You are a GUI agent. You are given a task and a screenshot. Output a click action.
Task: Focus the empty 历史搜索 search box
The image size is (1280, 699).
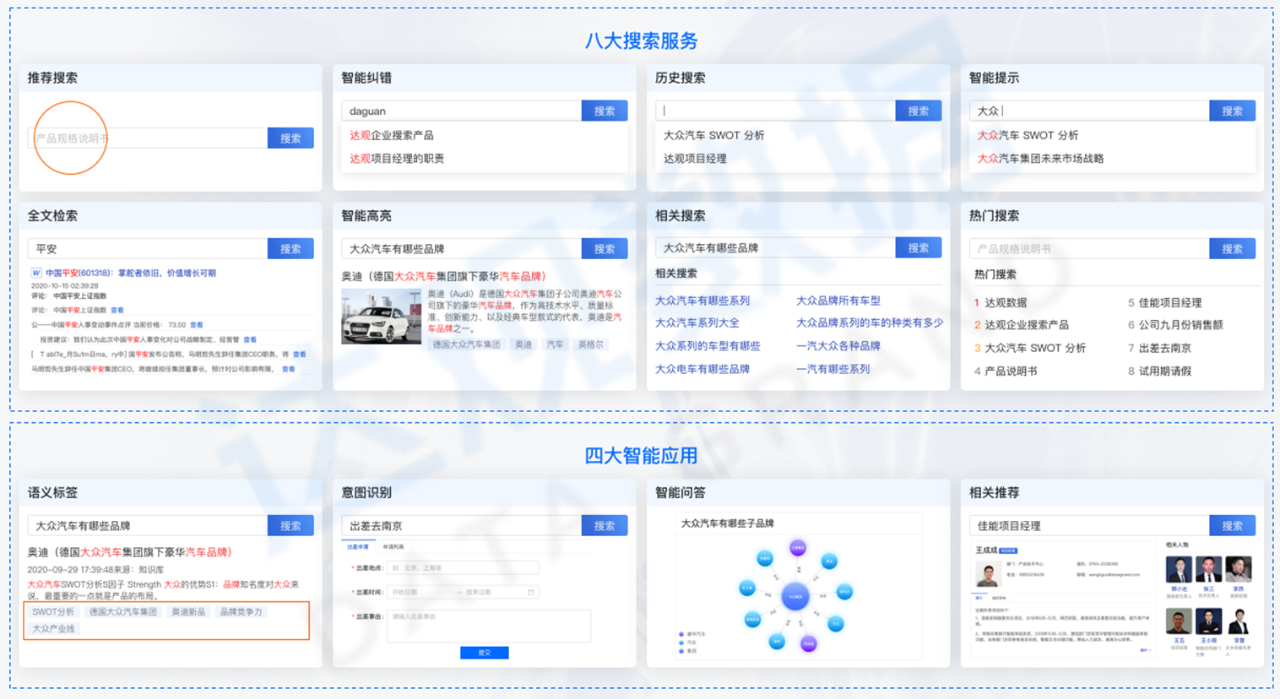pyautogui.click(x=775, y=111)
